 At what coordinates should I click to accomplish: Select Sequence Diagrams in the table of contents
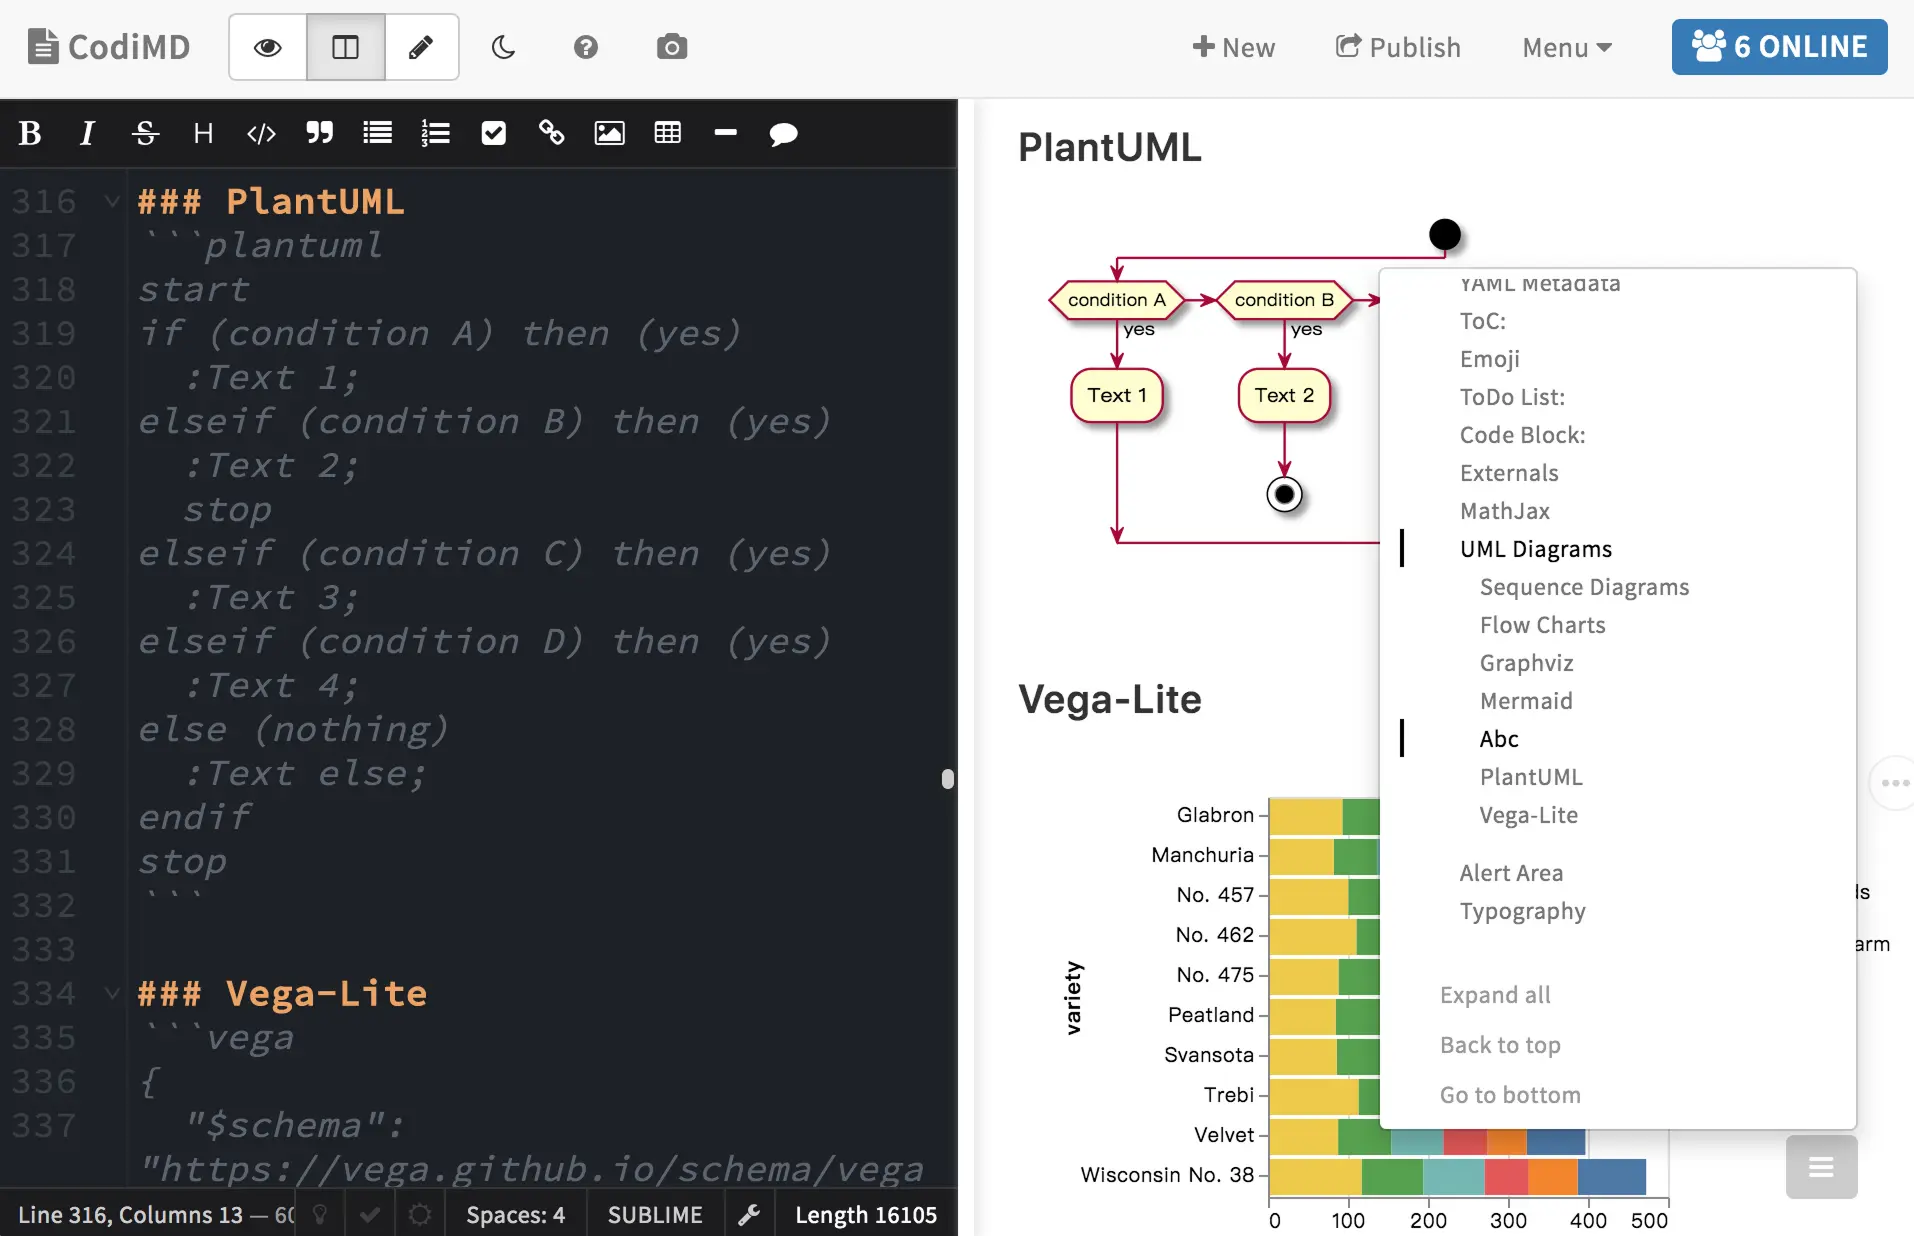tap(1583, 587)
